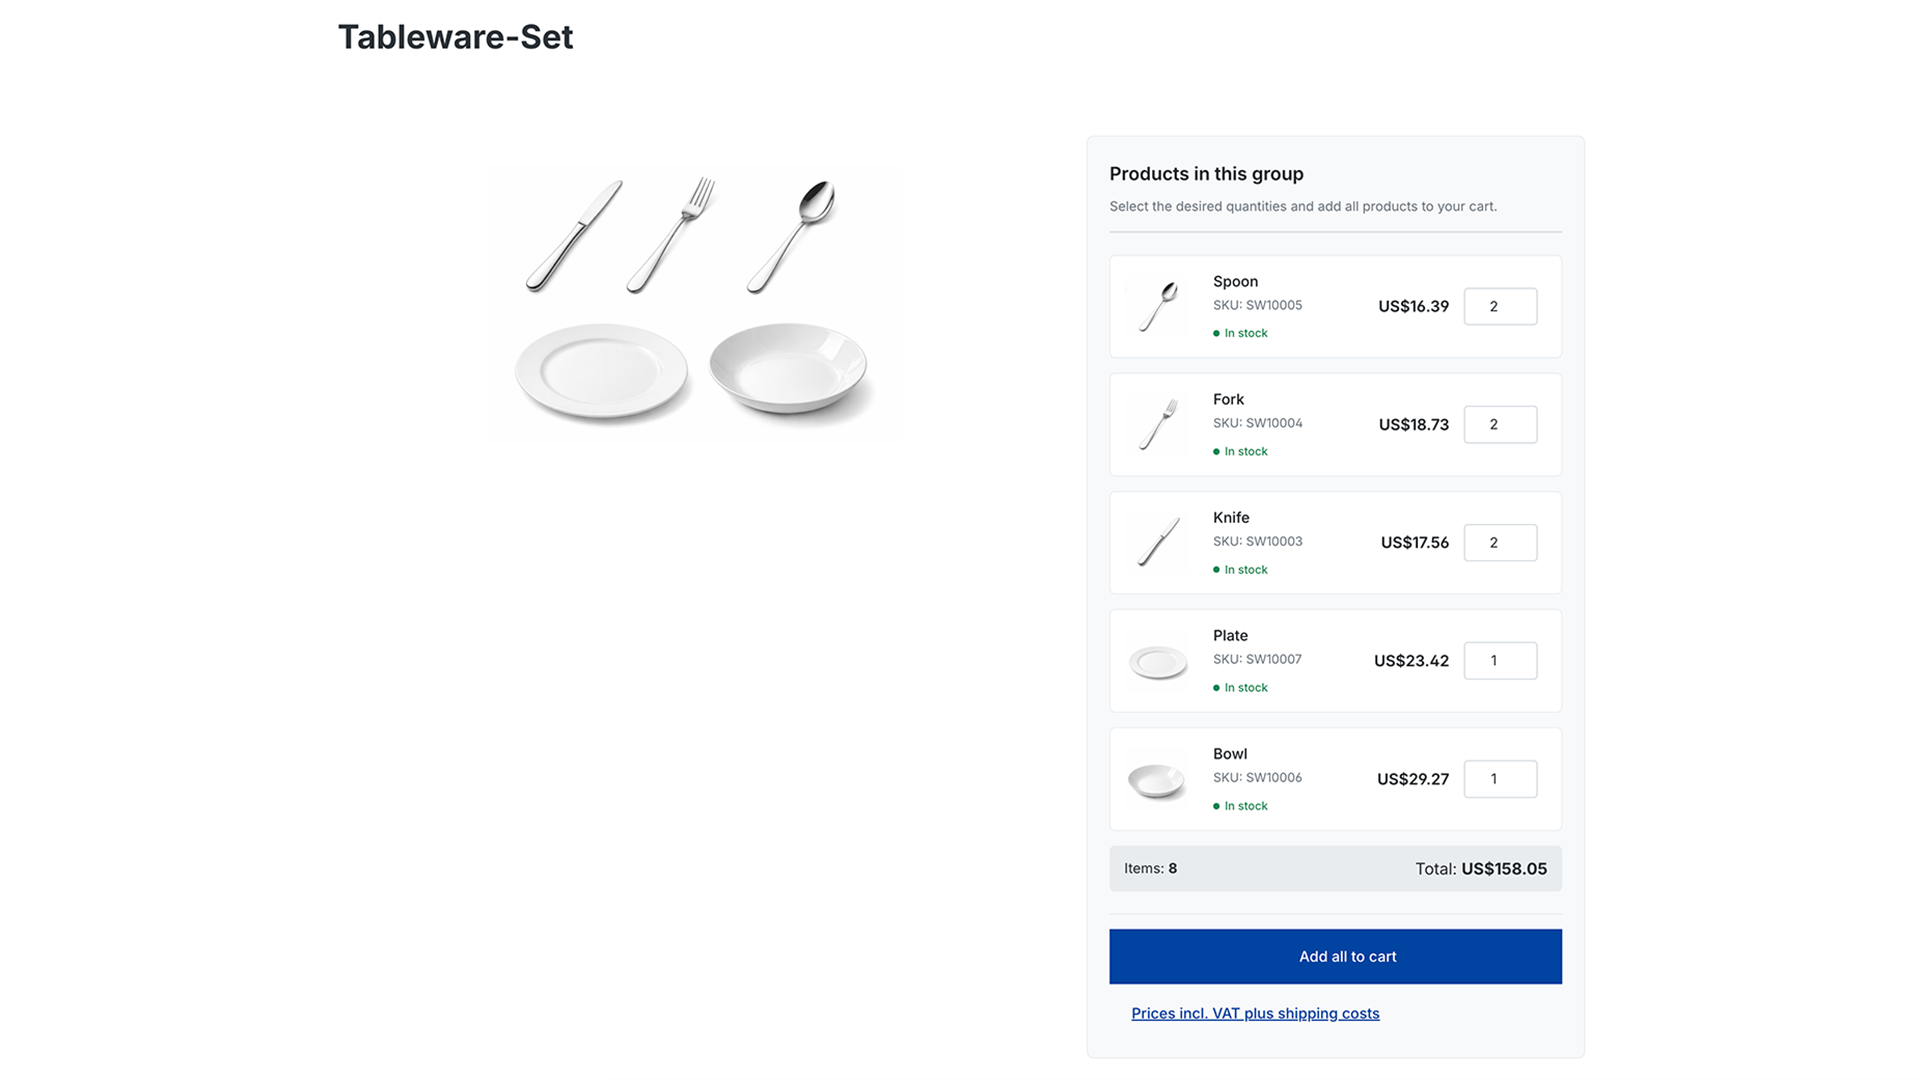Click the Knife product thumbnail
1920x1080 pixels.
(x=1158, y=542)
